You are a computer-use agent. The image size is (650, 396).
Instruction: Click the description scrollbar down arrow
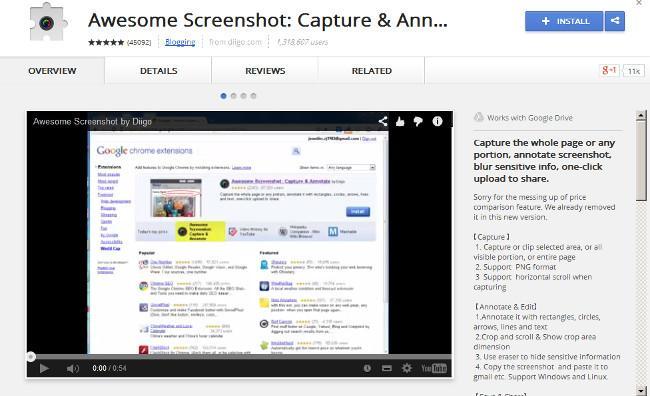coord(641,391)
